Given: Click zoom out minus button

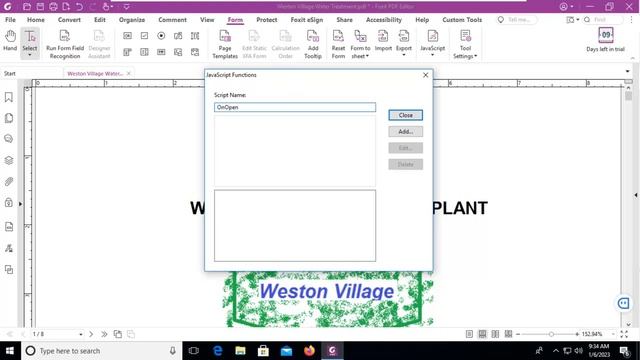Looking at the screenshot, I should click(518, 334).
